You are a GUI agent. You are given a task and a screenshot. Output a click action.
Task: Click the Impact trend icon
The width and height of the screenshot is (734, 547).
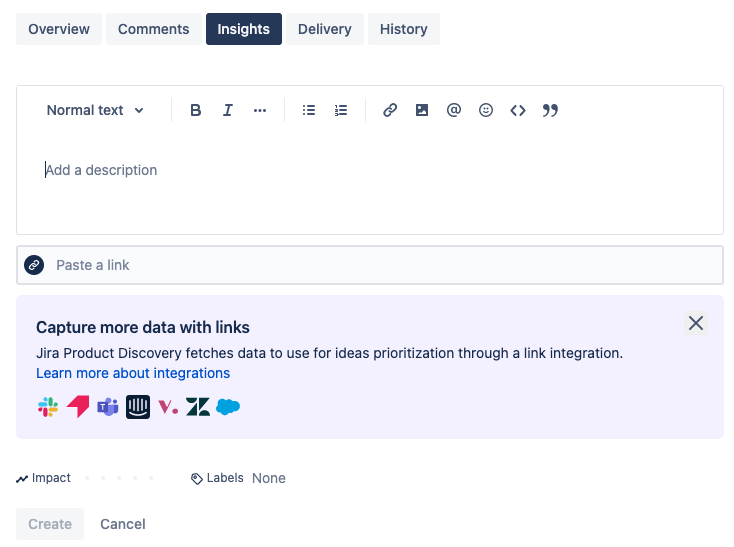(22, 479)
